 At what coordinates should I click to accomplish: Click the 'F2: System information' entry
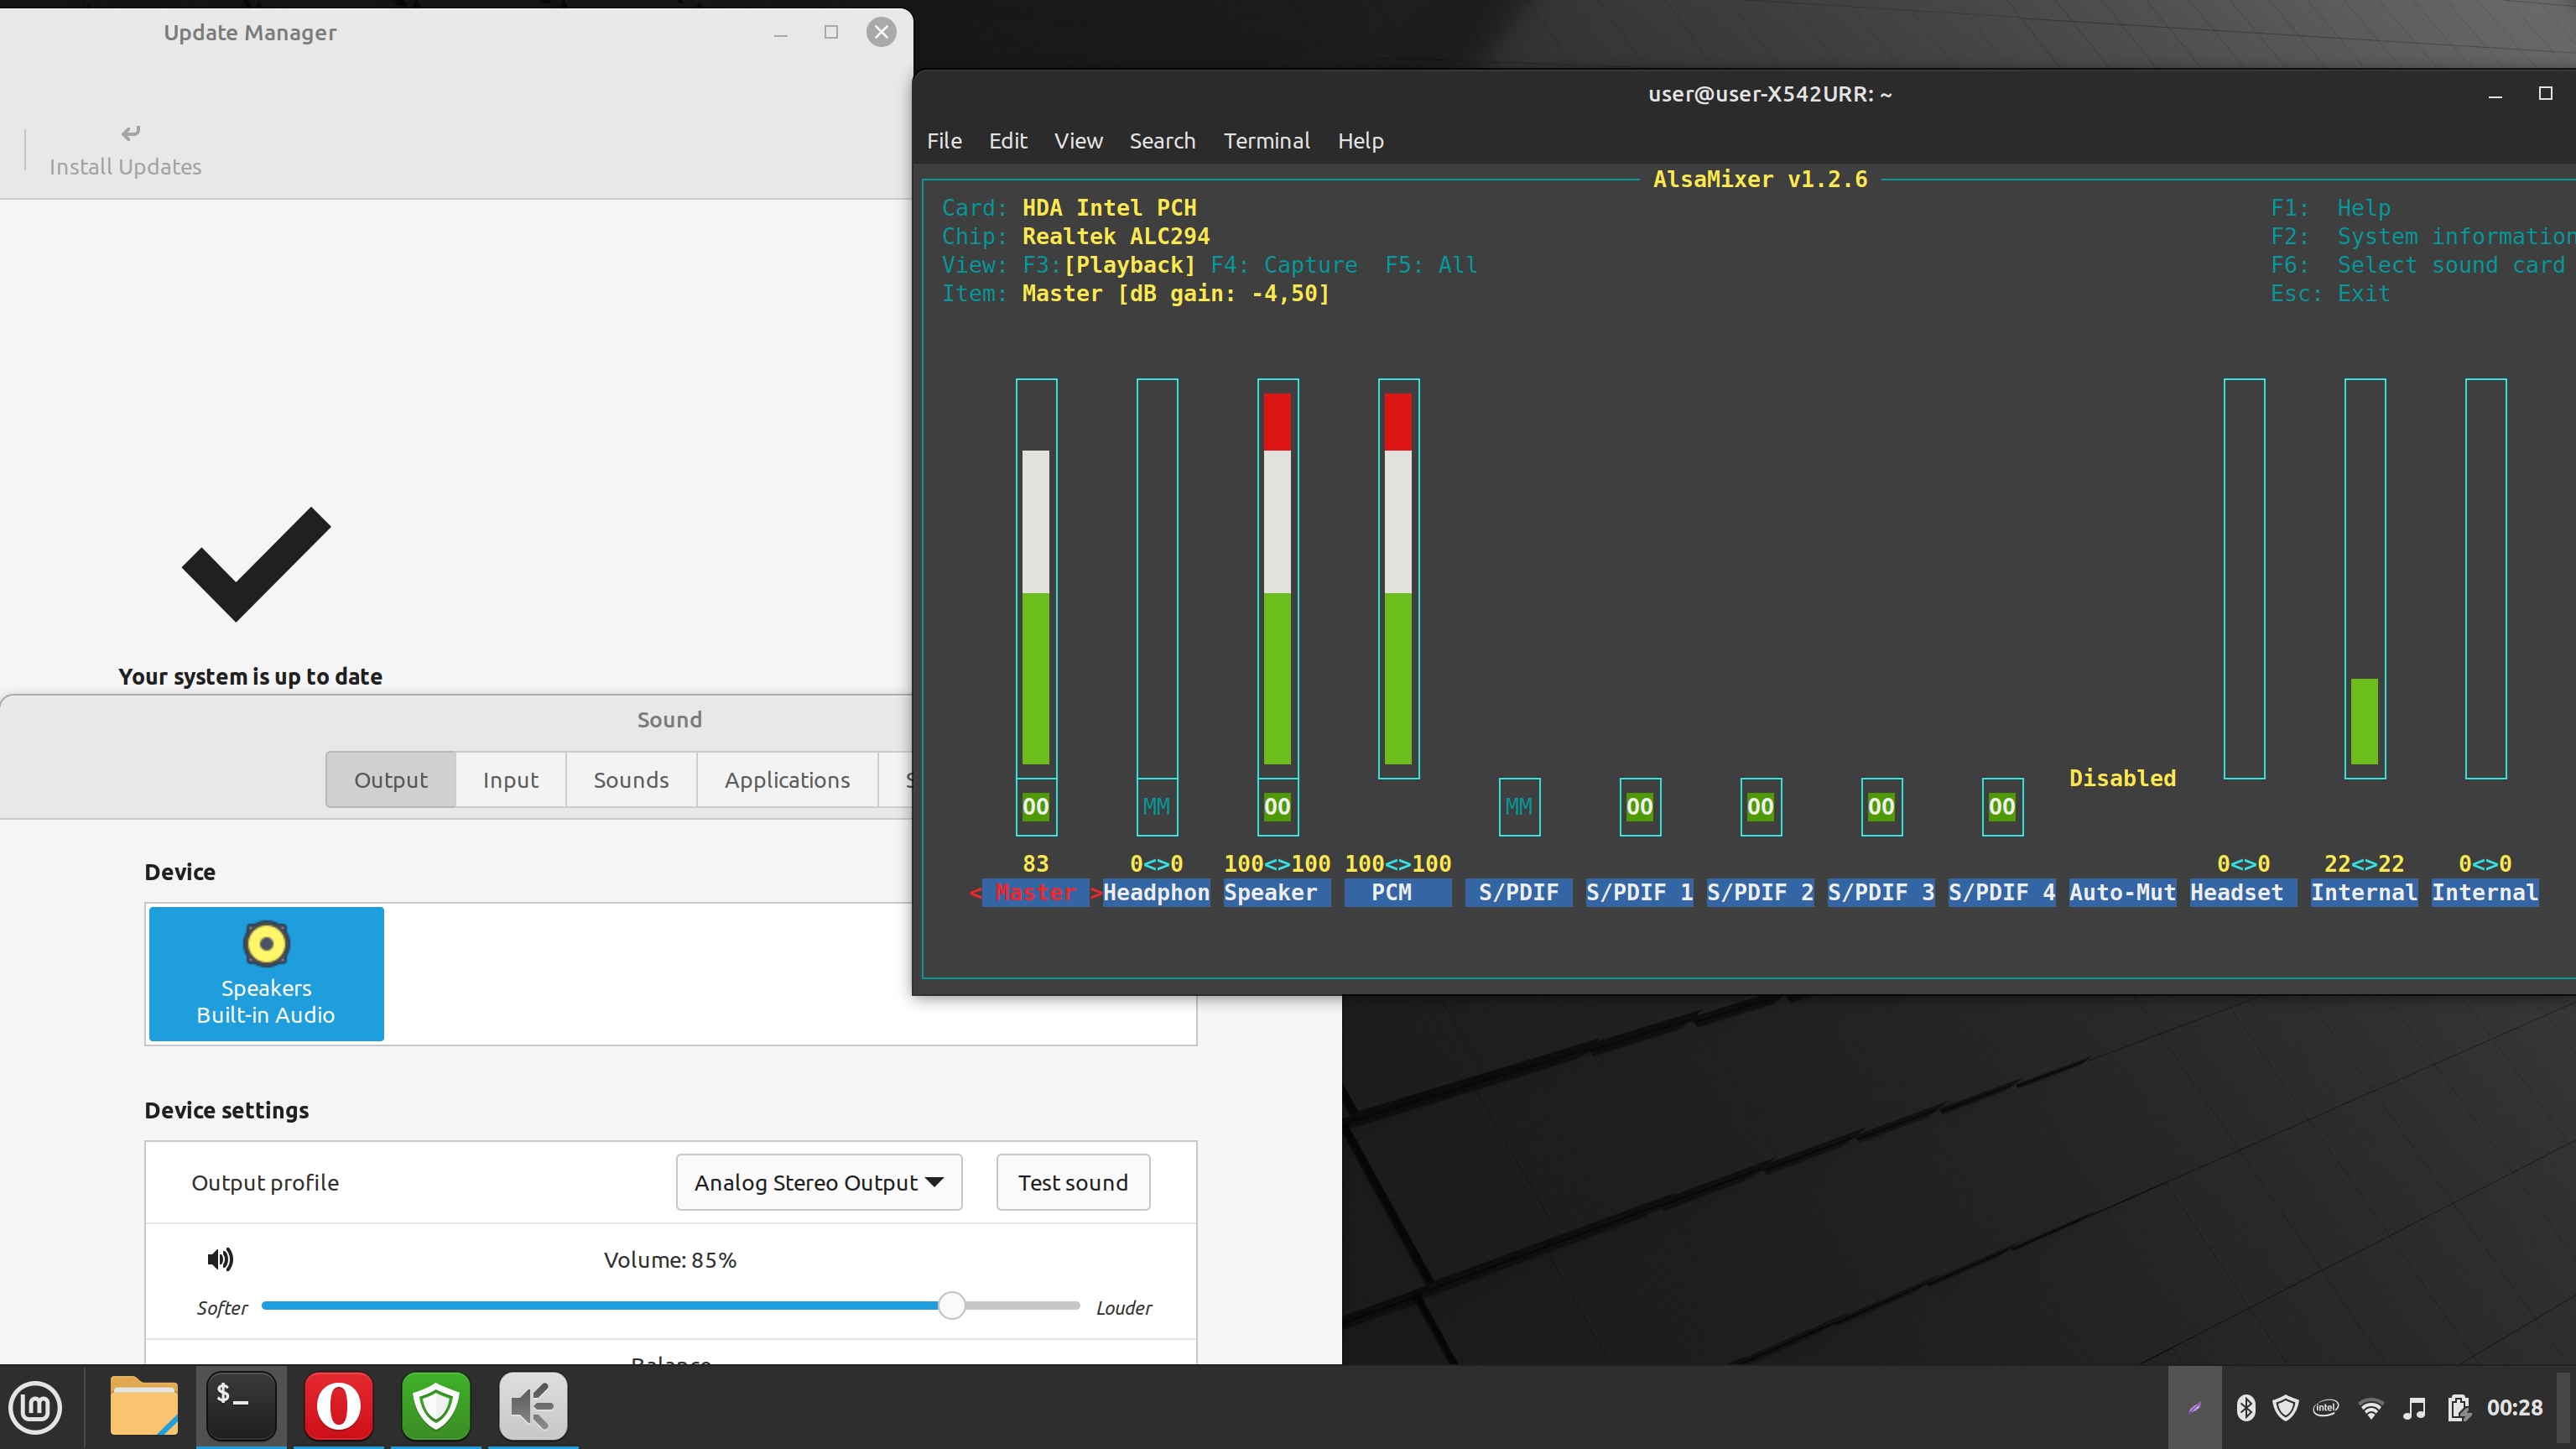tap(2423, 237)
